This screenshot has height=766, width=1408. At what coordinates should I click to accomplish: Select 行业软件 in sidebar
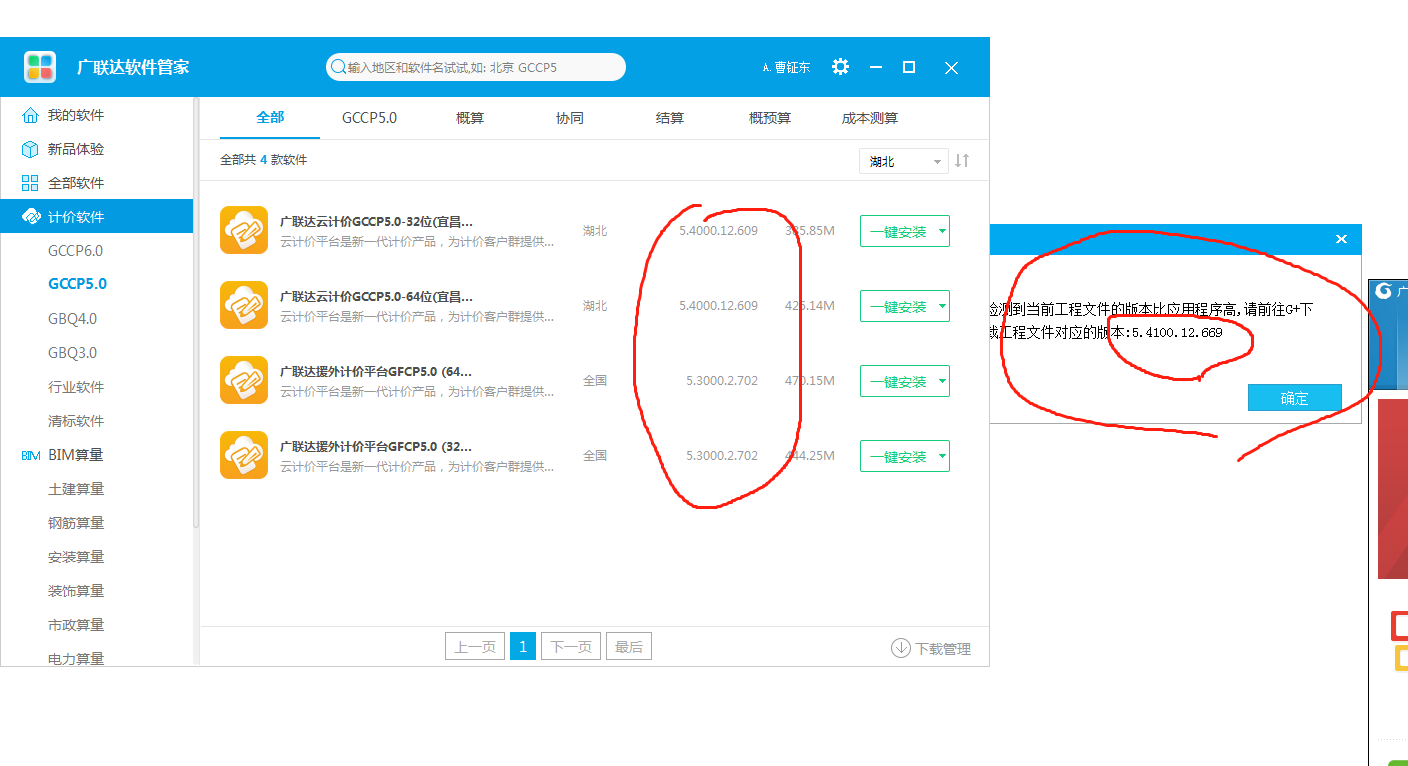[x=76, y=387]
